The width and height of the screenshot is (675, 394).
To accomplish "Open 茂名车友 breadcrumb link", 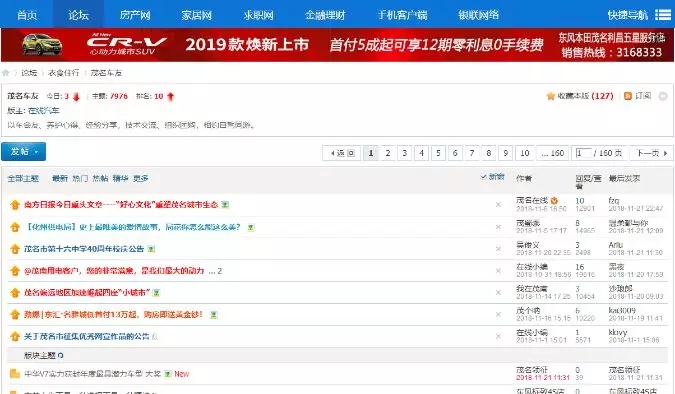I will (106, 73).
